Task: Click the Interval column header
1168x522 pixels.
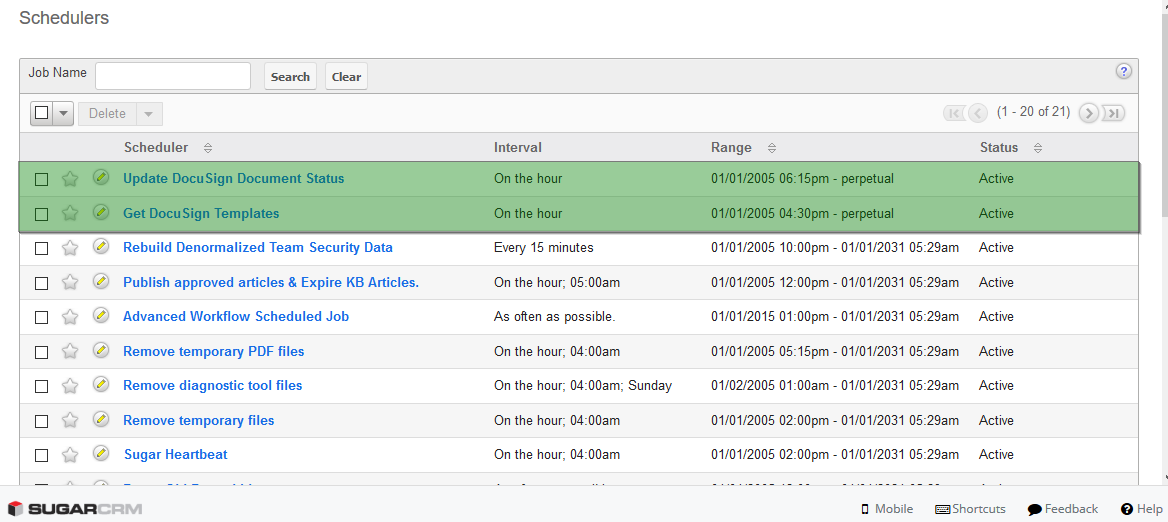Action: coord(518,147)
